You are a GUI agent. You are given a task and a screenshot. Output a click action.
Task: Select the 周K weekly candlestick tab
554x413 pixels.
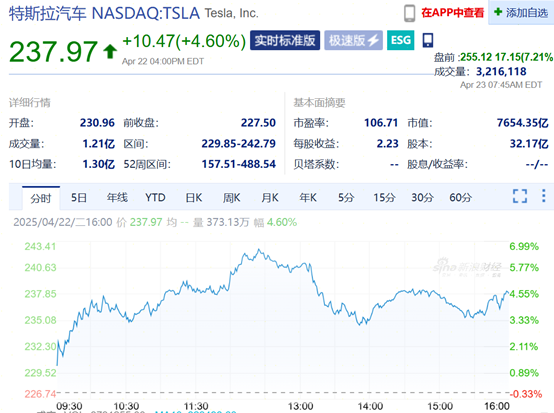click(x=231, y=197)
